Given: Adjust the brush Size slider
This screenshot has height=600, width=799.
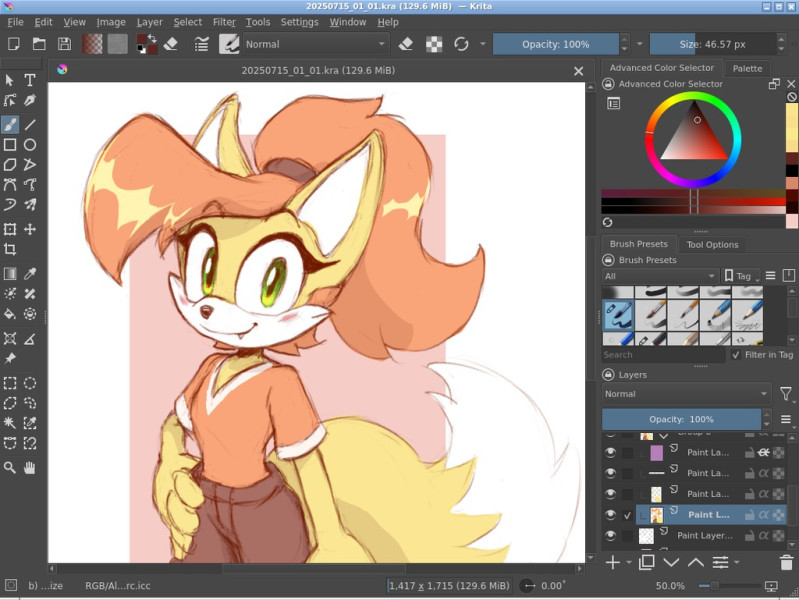Looking at the screenshot, I should [713, 44].
